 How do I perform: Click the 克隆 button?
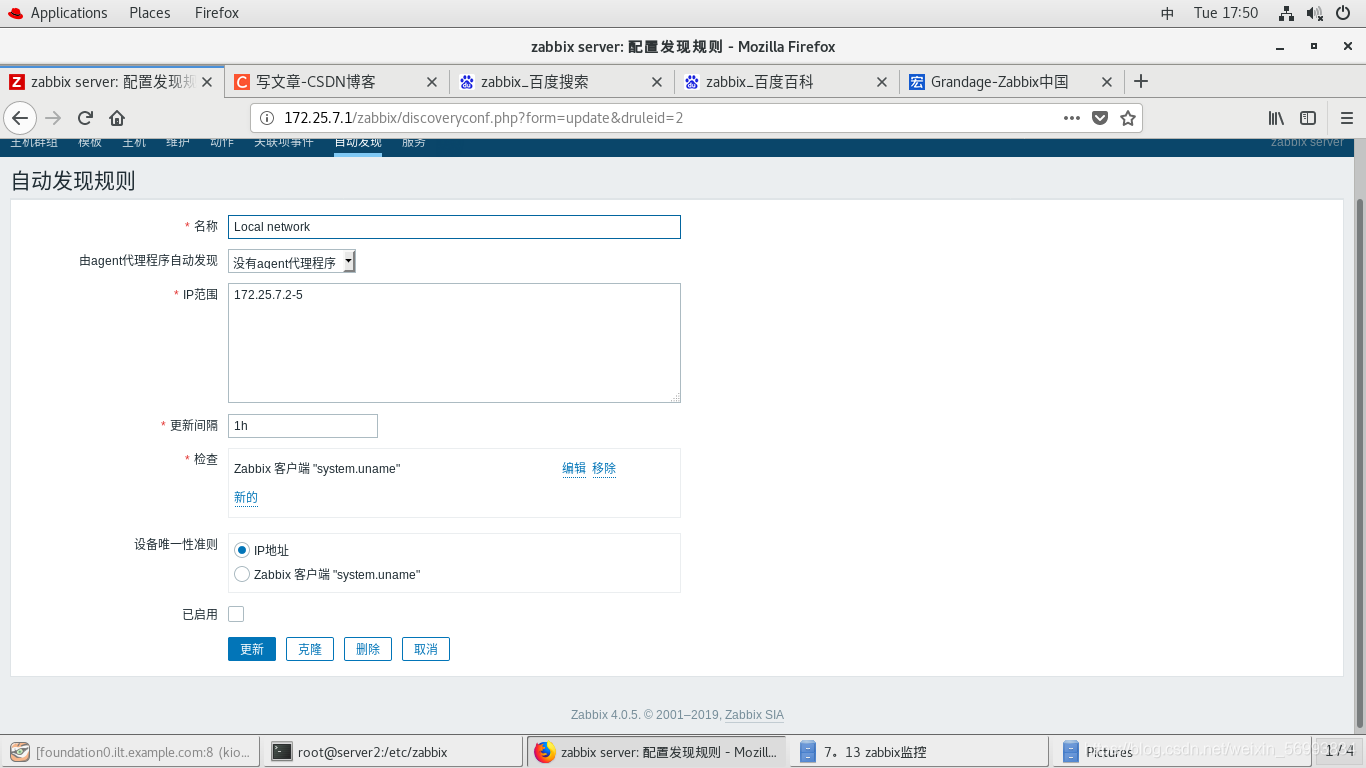[310, 649]
